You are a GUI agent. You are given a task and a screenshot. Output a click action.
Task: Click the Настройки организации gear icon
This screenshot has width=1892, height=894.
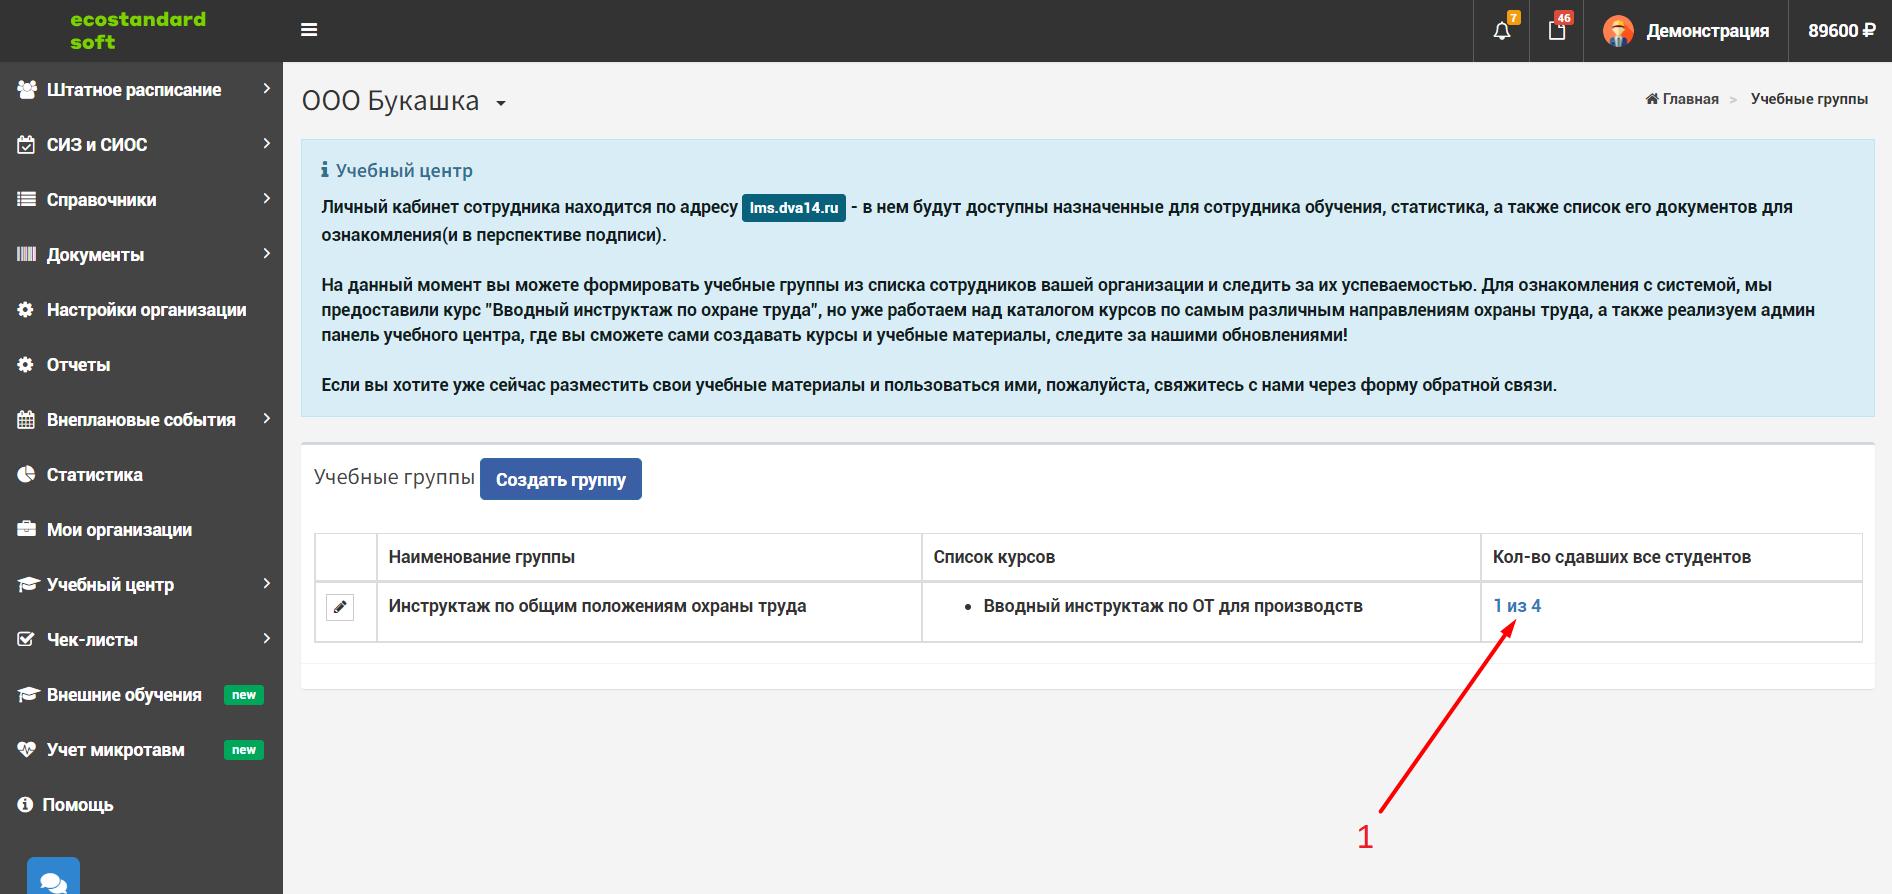(x=26, y=310)
